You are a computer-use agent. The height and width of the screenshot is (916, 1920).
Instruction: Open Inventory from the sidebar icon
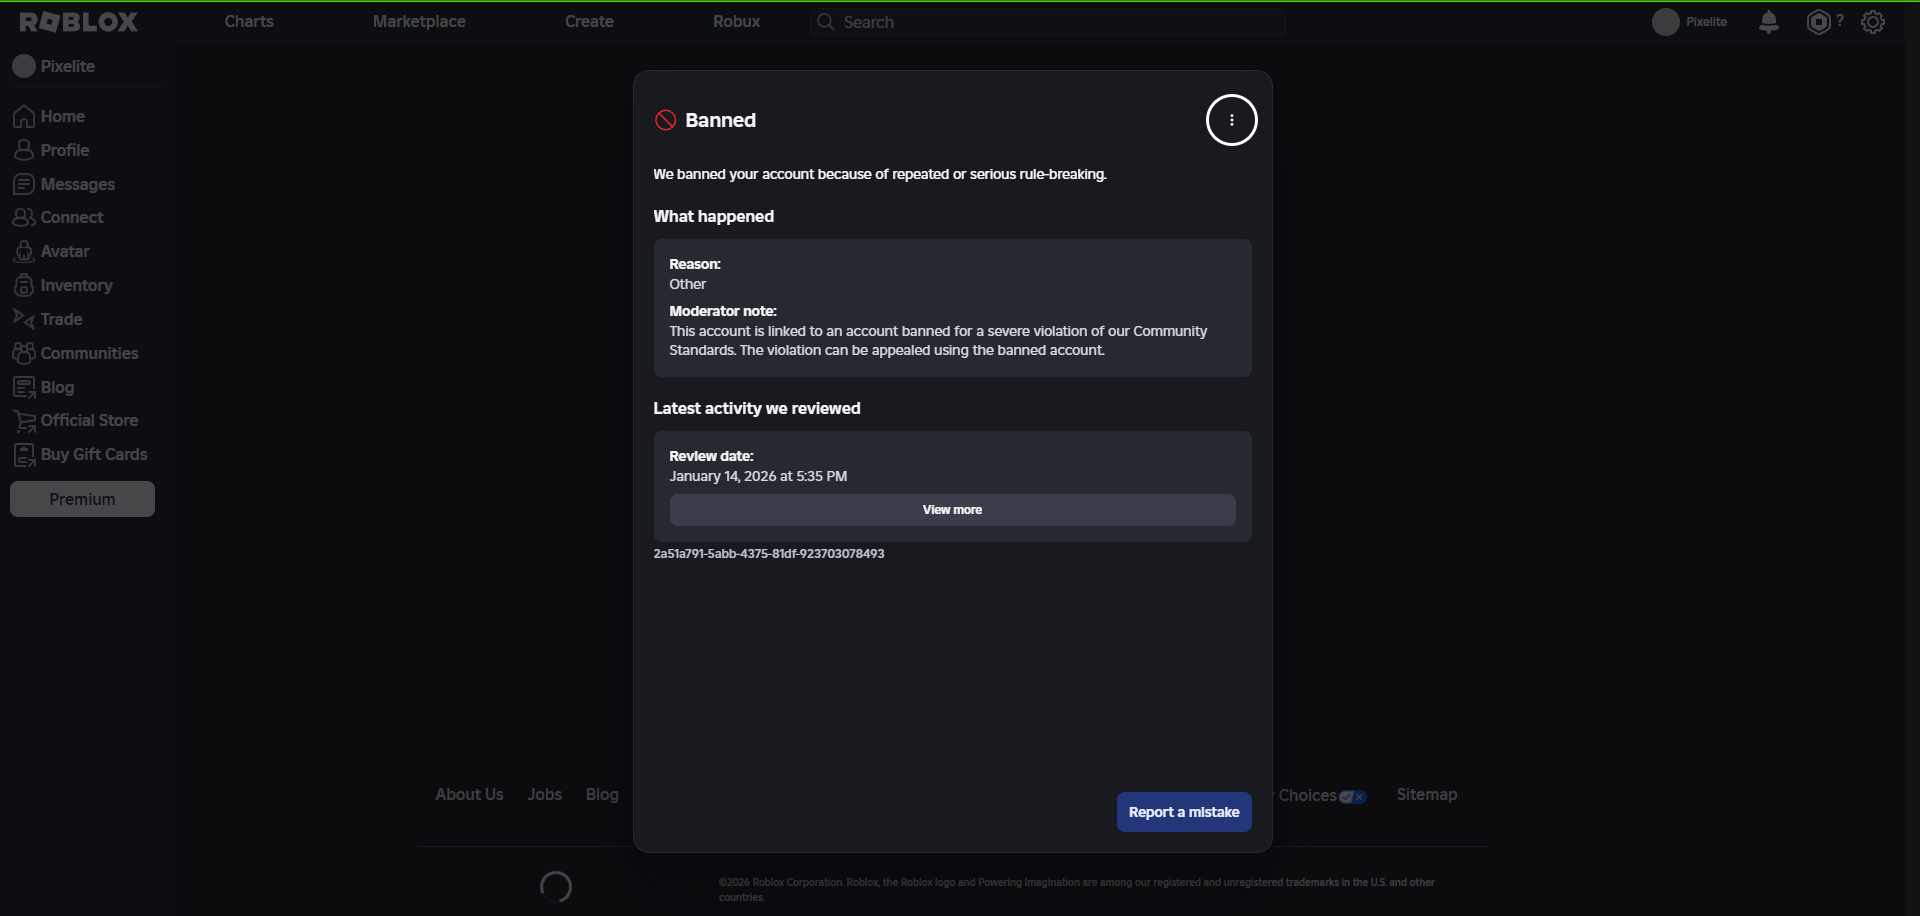click(x=24, y=285)
